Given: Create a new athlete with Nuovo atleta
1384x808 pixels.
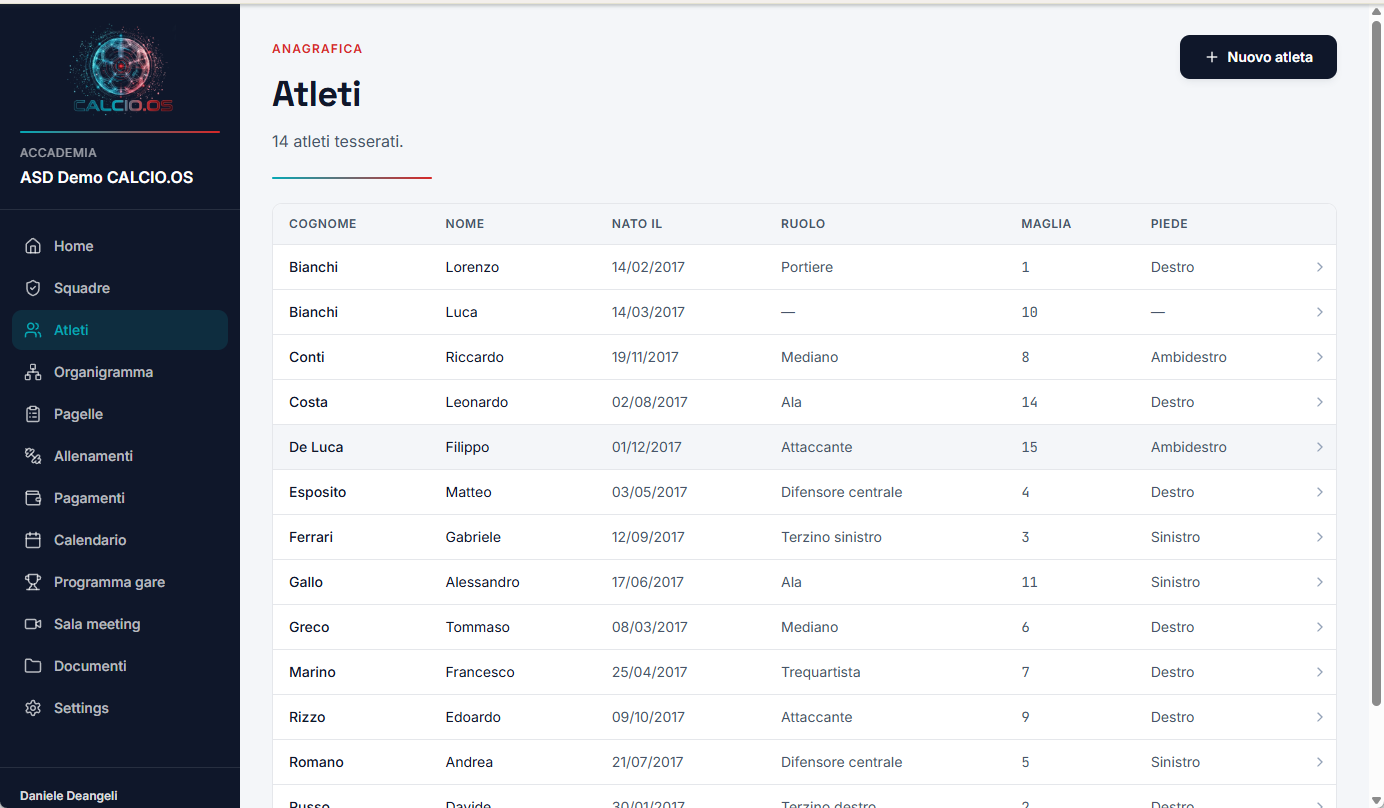Looking at the screenshot, I should (x=1258, y=57).
